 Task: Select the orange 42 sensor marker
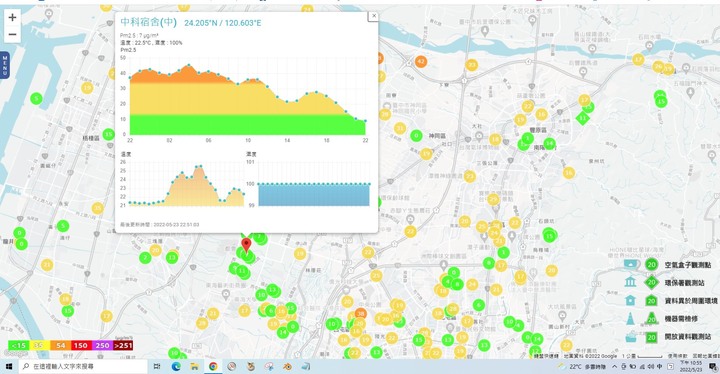[421, 61]
